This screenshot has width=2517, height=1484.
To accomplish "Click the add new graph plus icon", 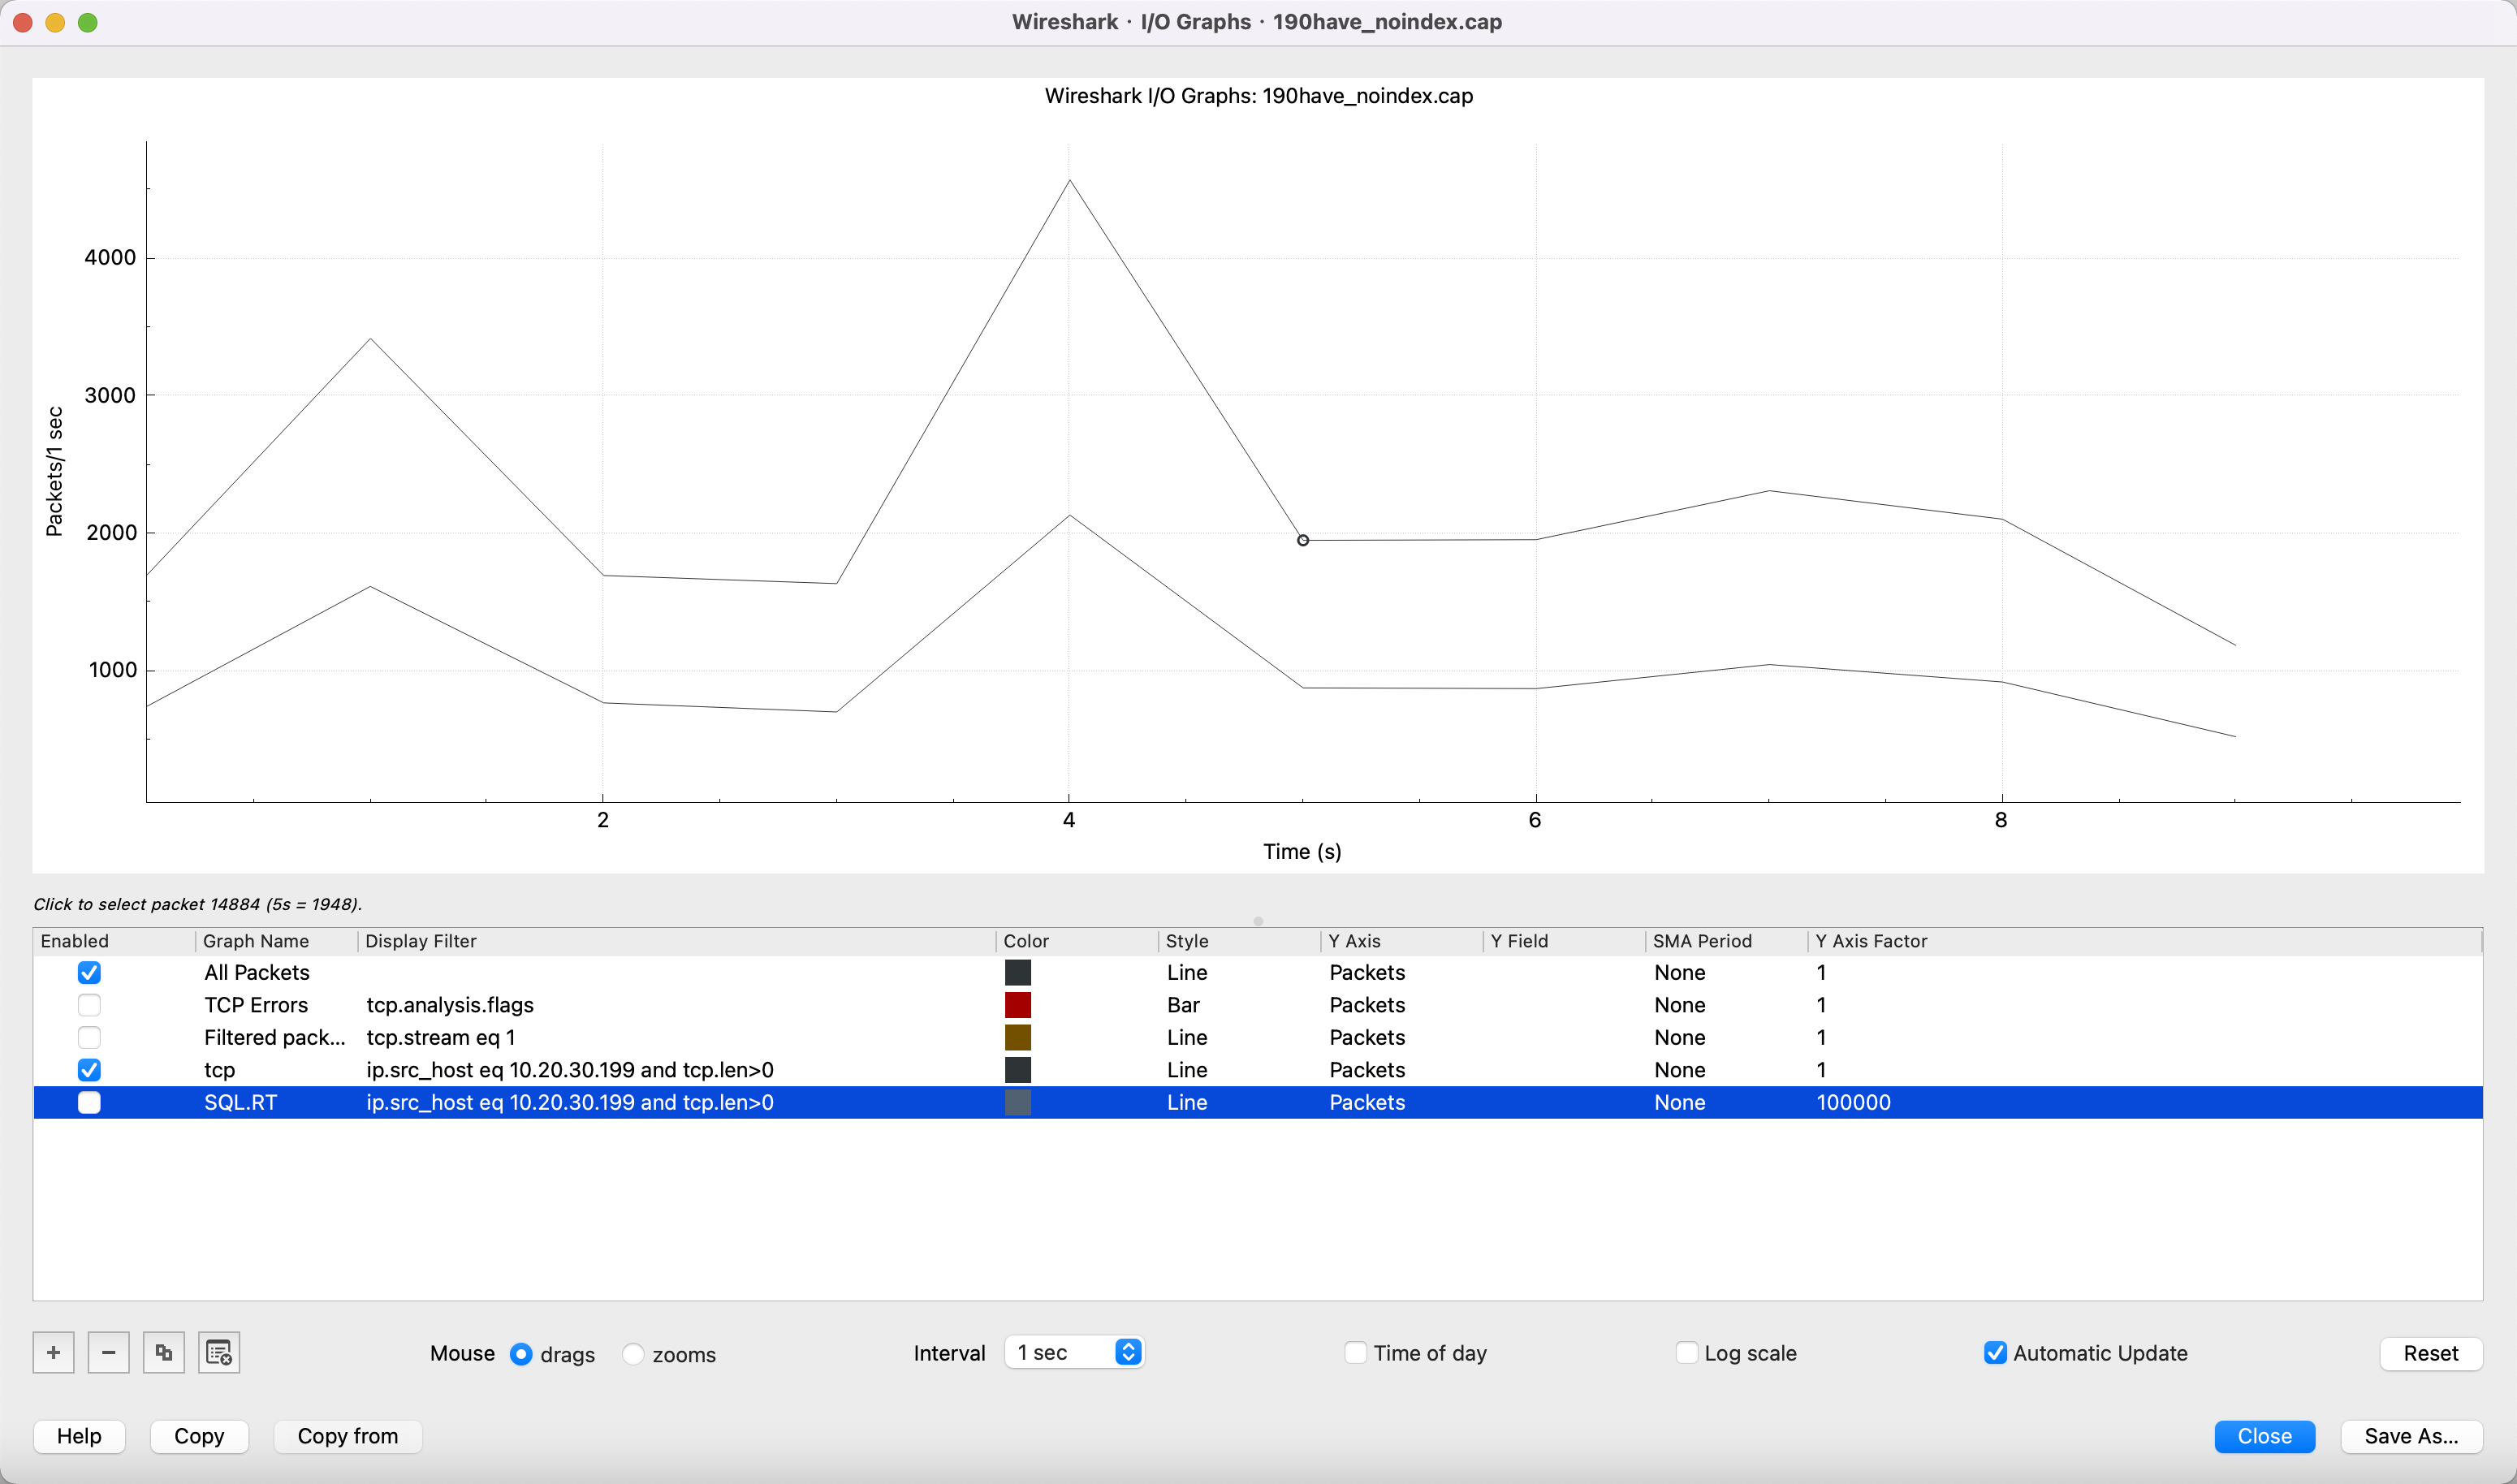I will (53, 1353).
